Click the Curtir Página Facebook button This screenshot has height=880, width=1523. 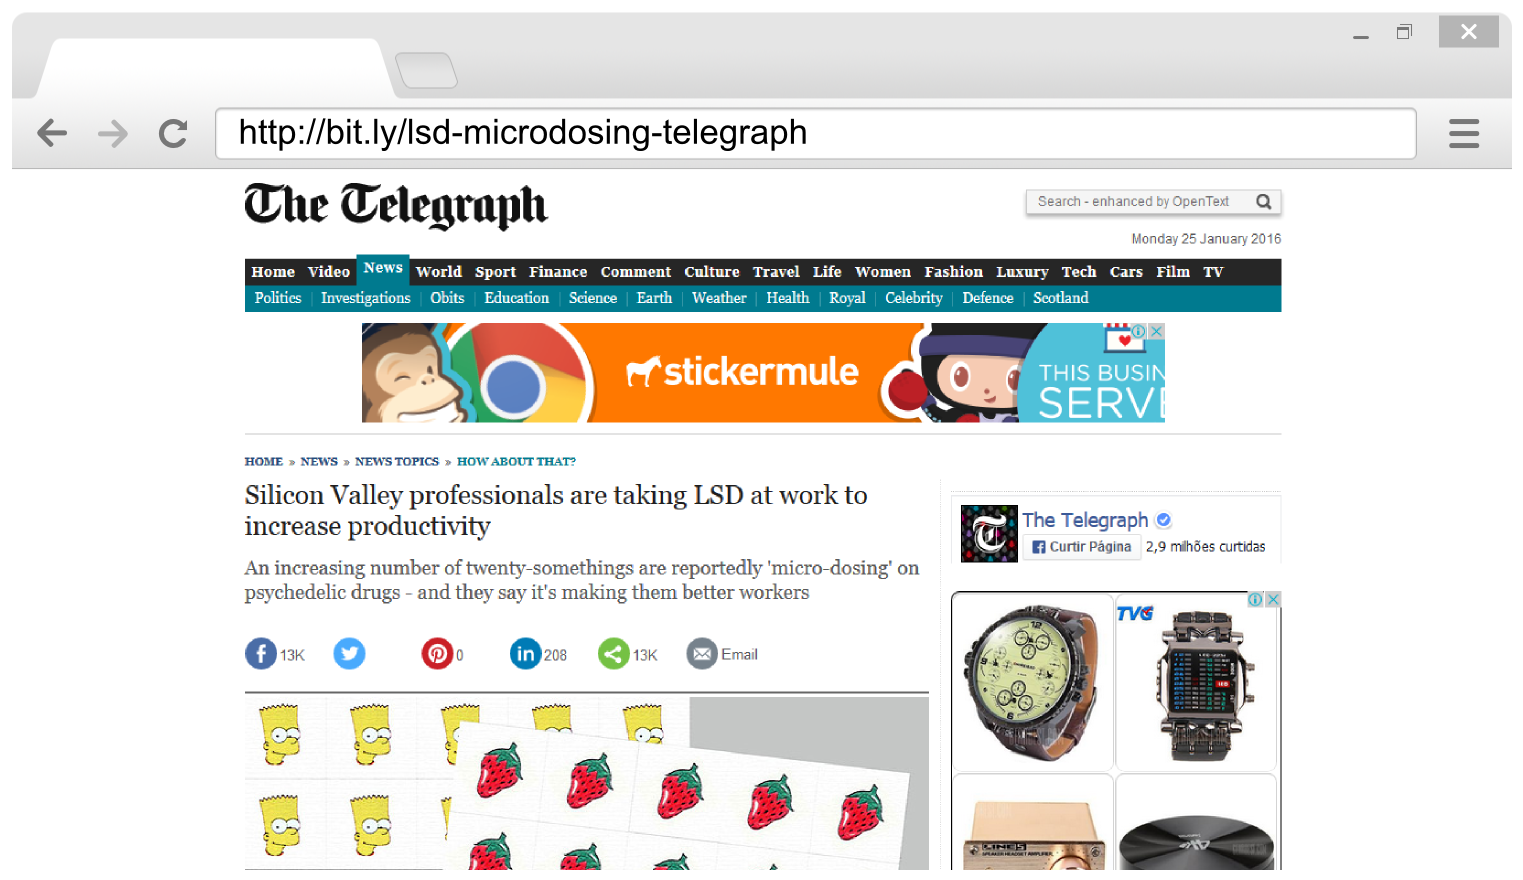pyautogui.click(x=1081, y=547)
